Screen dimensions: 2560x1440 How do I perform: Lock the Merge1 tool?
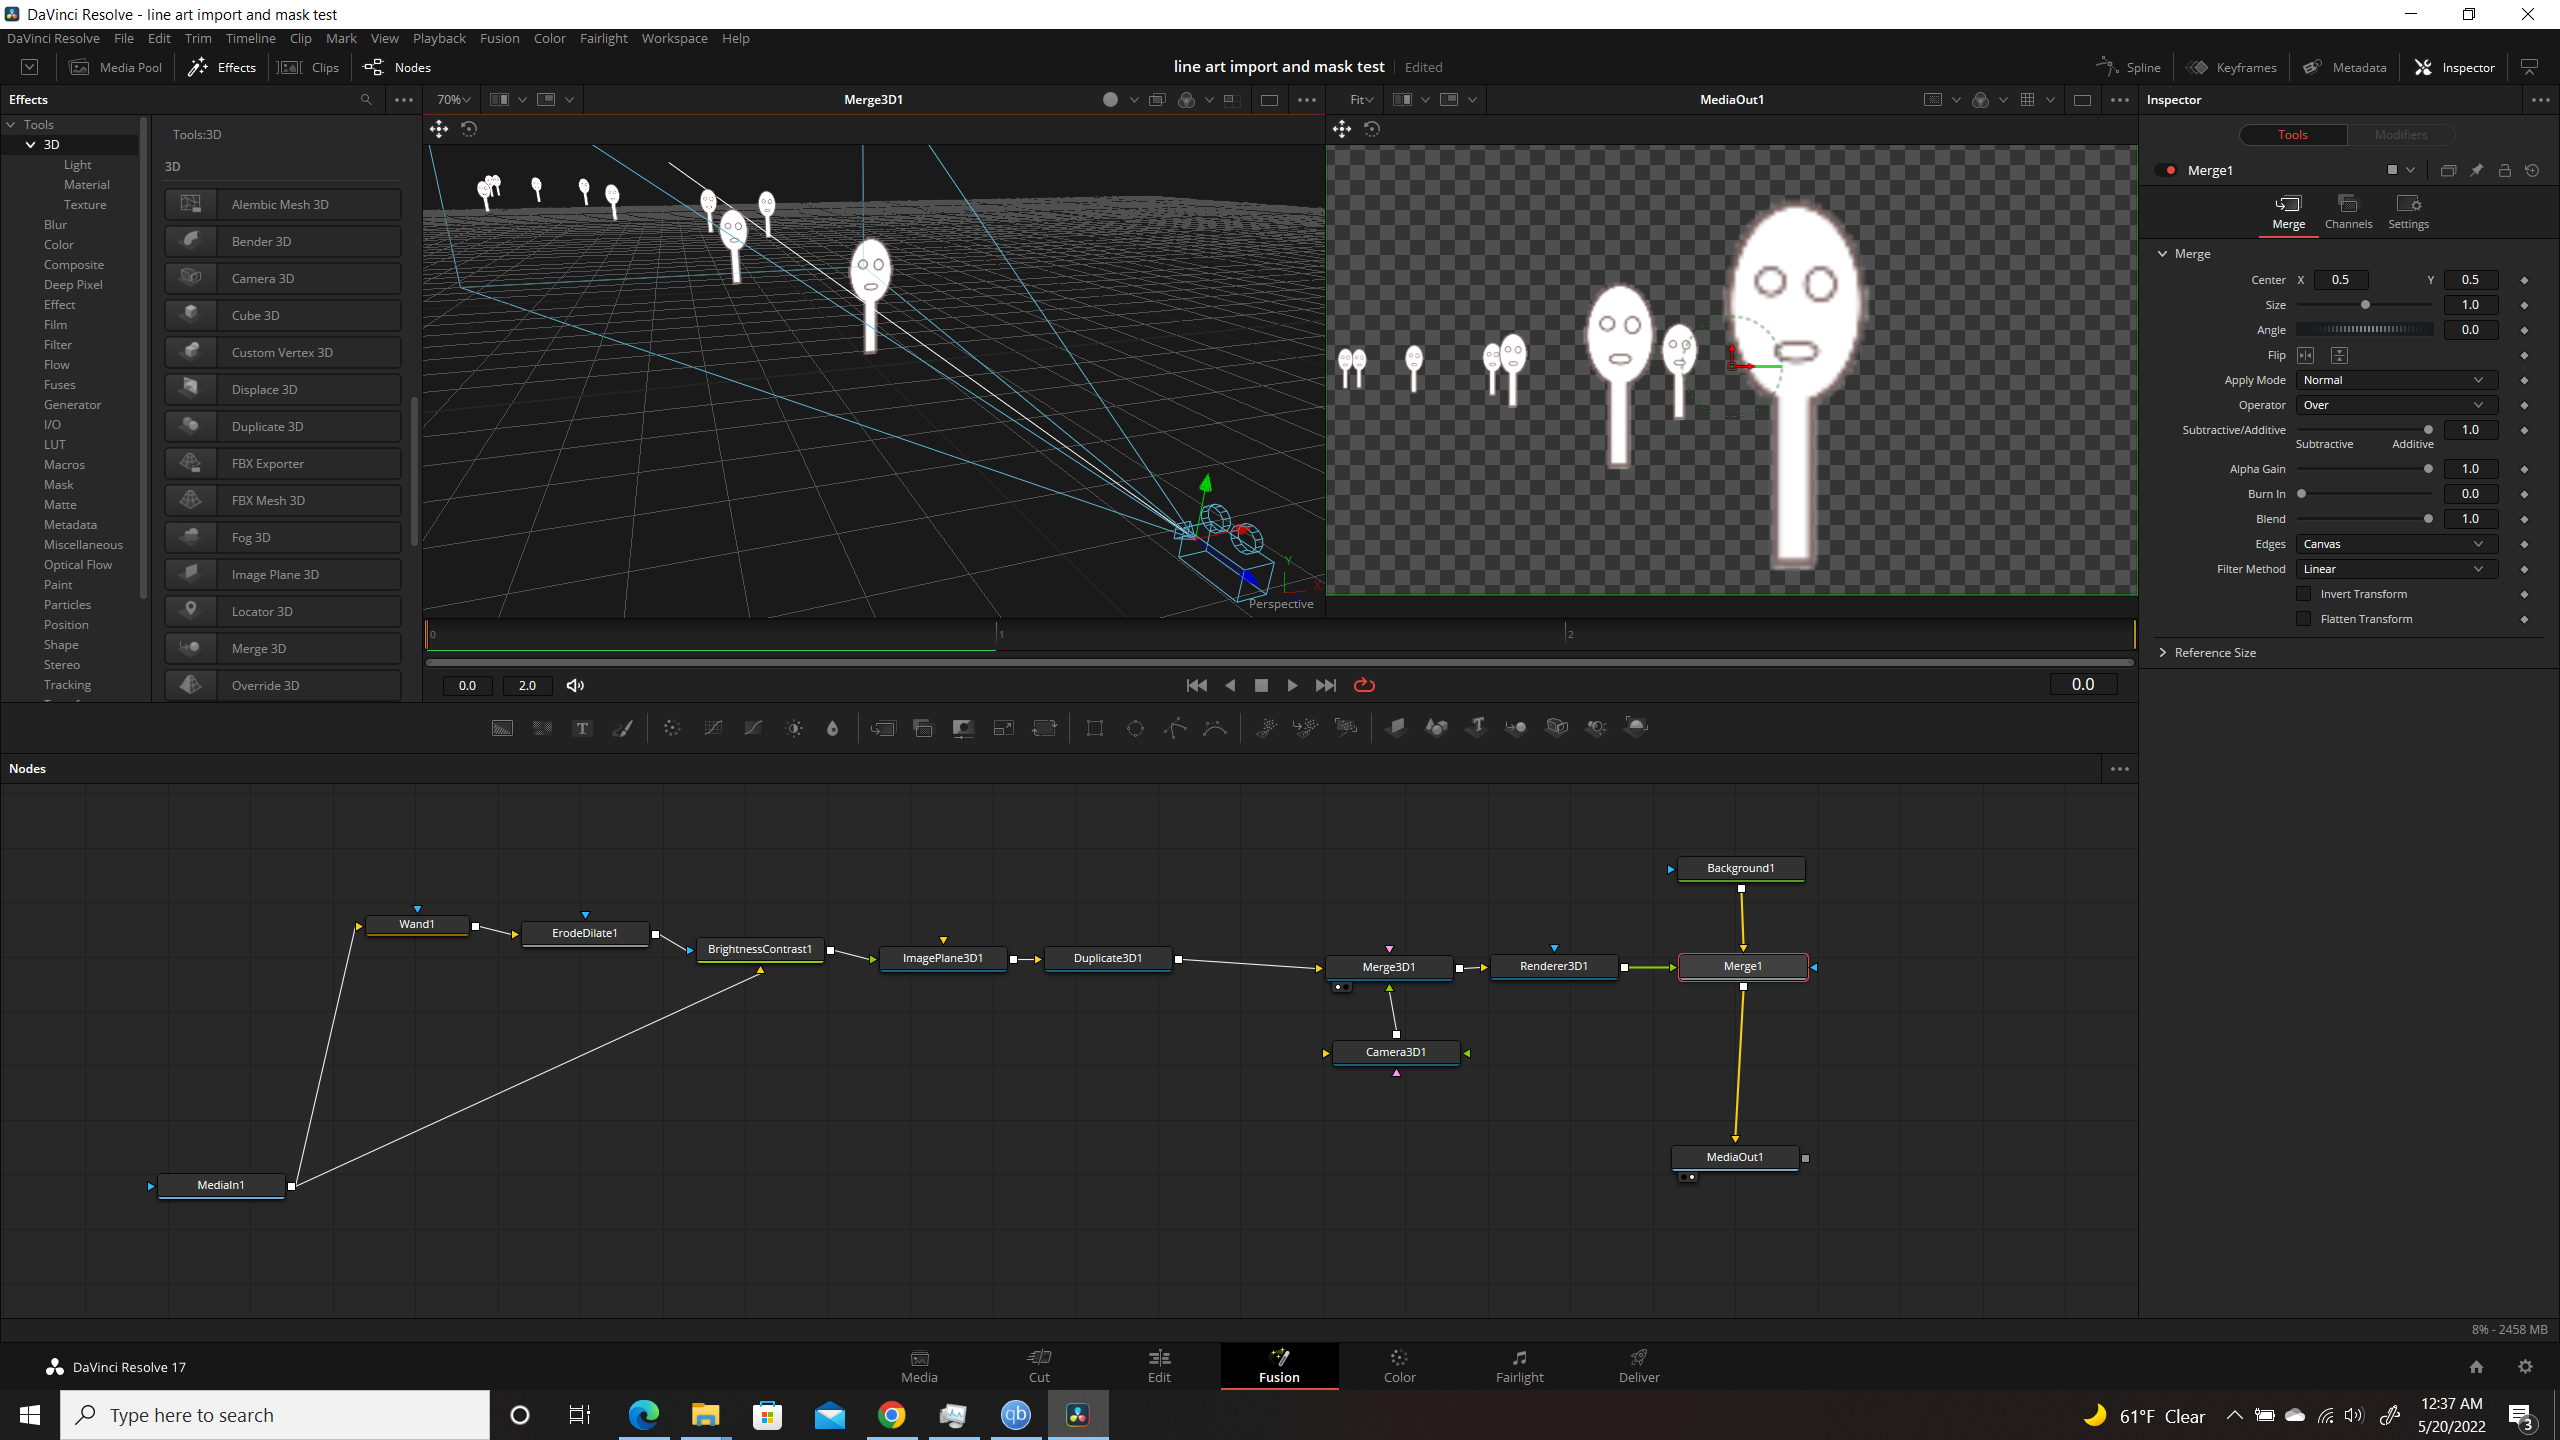pos(2504,171)
